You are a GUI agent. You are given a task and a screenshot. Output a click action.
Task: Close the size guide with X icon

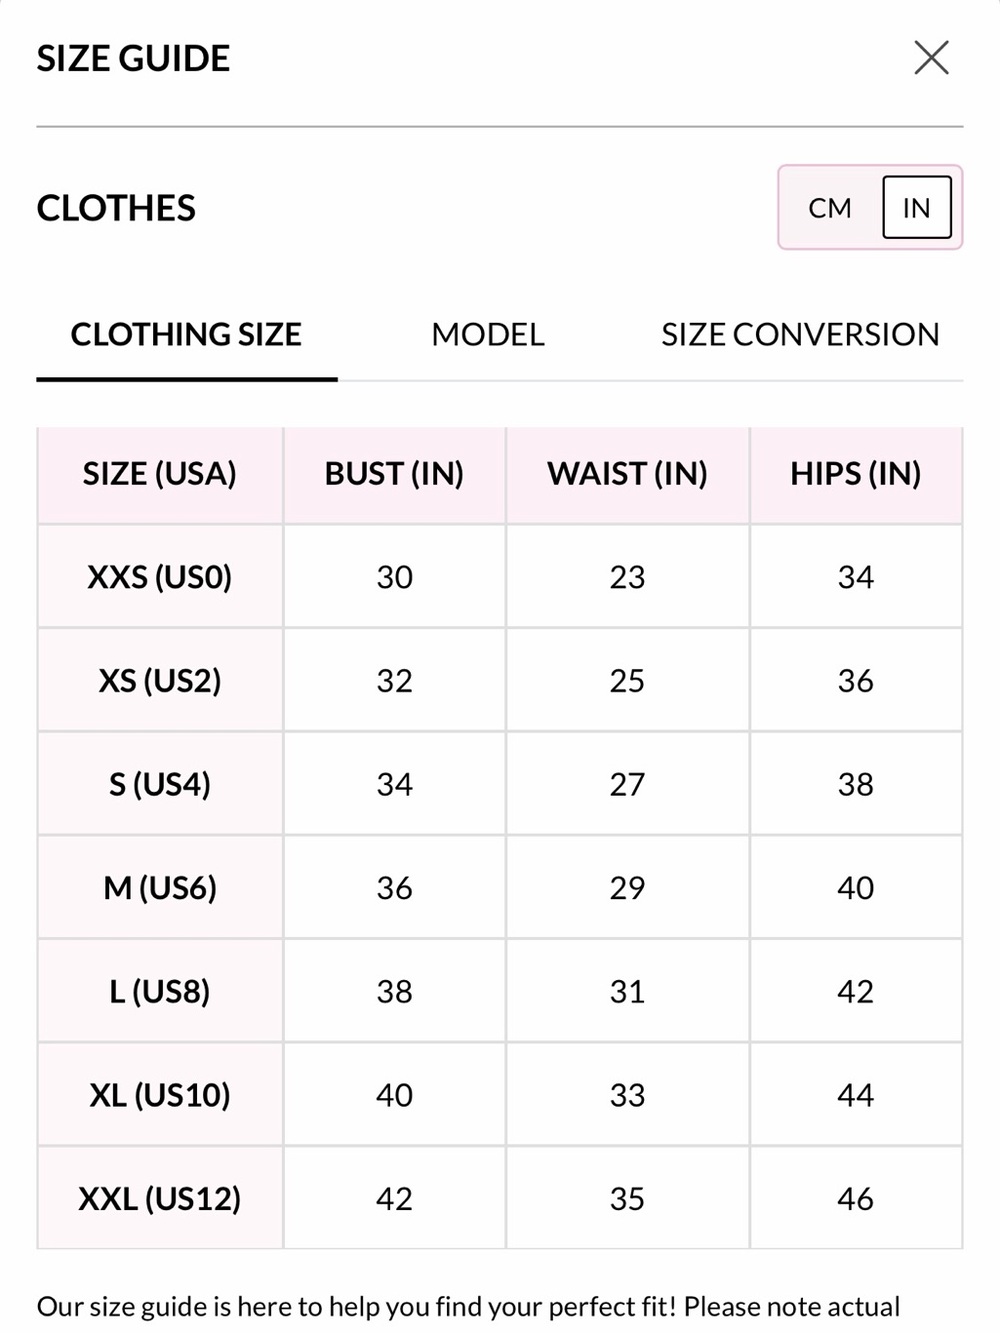click(x=931, y=58)
